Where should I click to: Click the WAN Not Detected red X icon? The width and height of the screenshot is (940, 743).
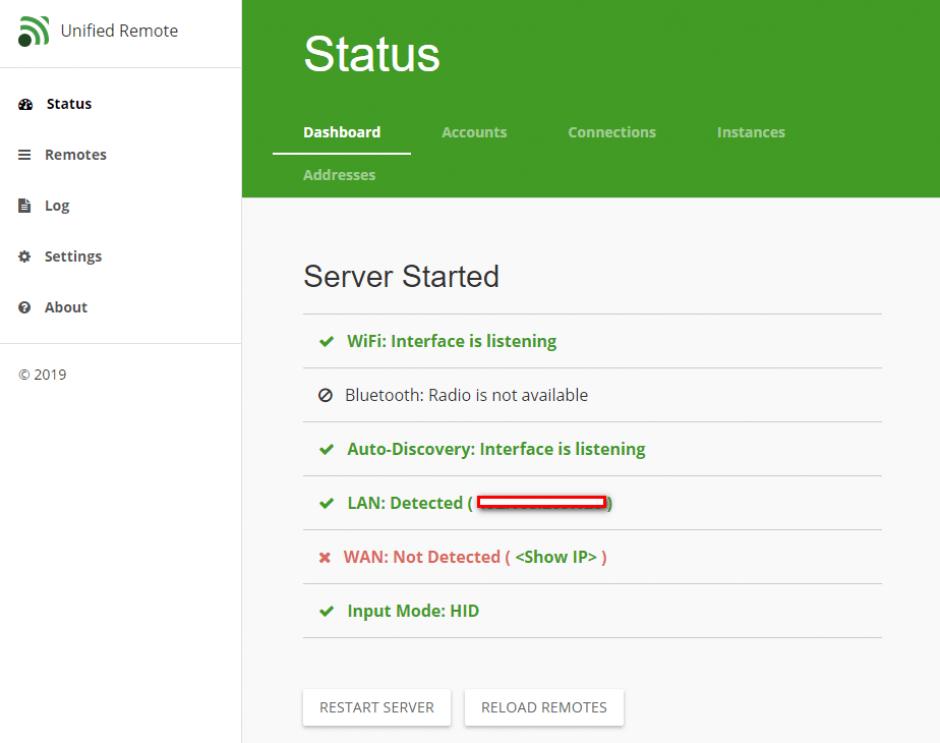(x=325, y=558)
